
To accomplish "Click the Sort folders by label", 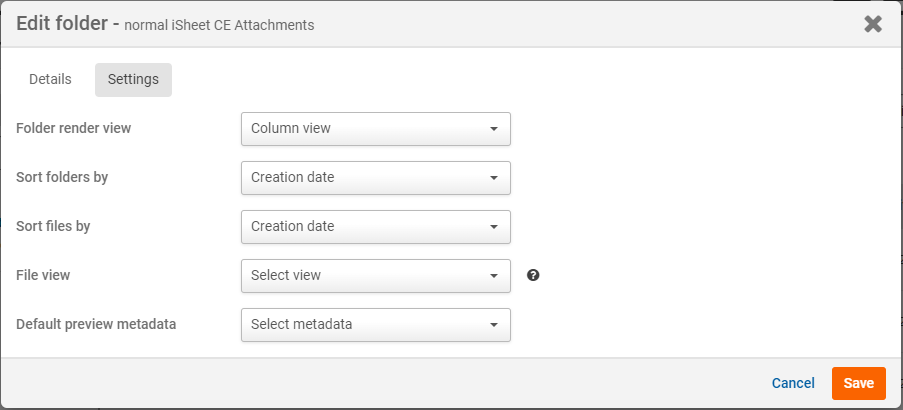I will (x=62, y=178).
